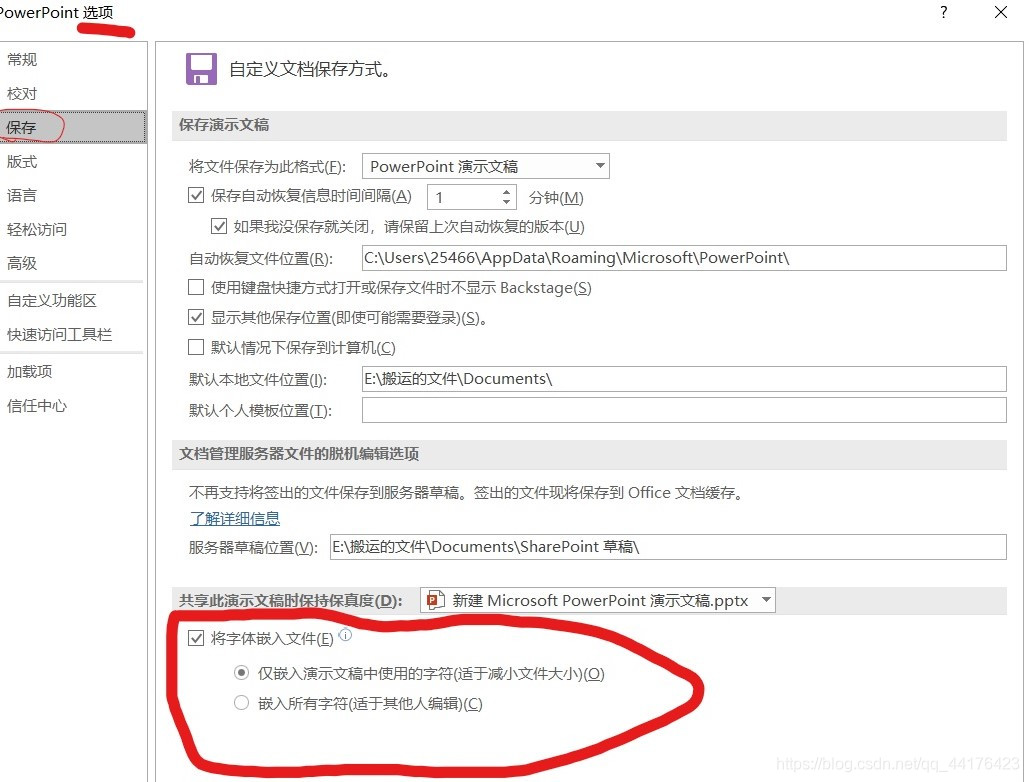Select the 保存 options category

(x=73, y=127)
